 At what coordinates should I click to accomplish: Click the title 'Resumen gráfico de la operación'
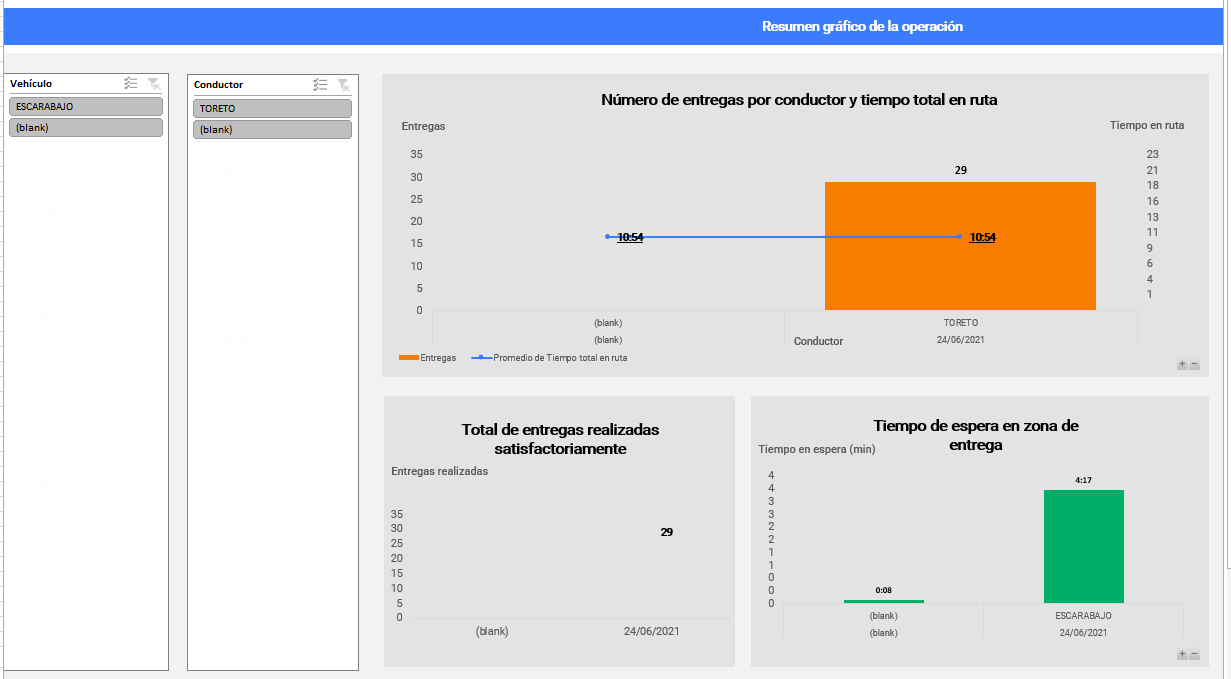(x=862, y=27)
